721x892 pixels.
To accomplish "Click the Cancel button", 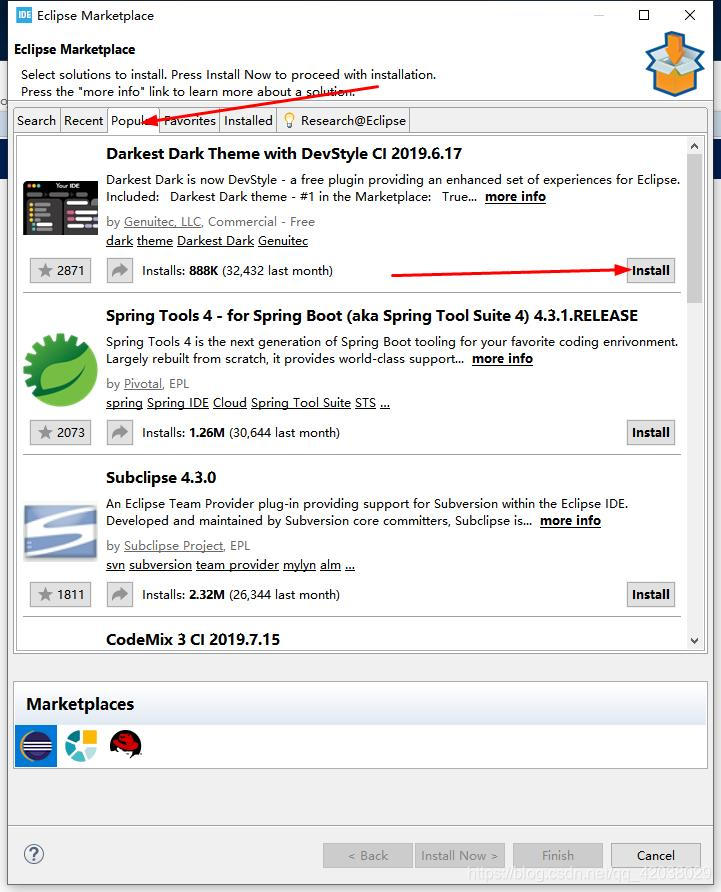I will (656, 856).
